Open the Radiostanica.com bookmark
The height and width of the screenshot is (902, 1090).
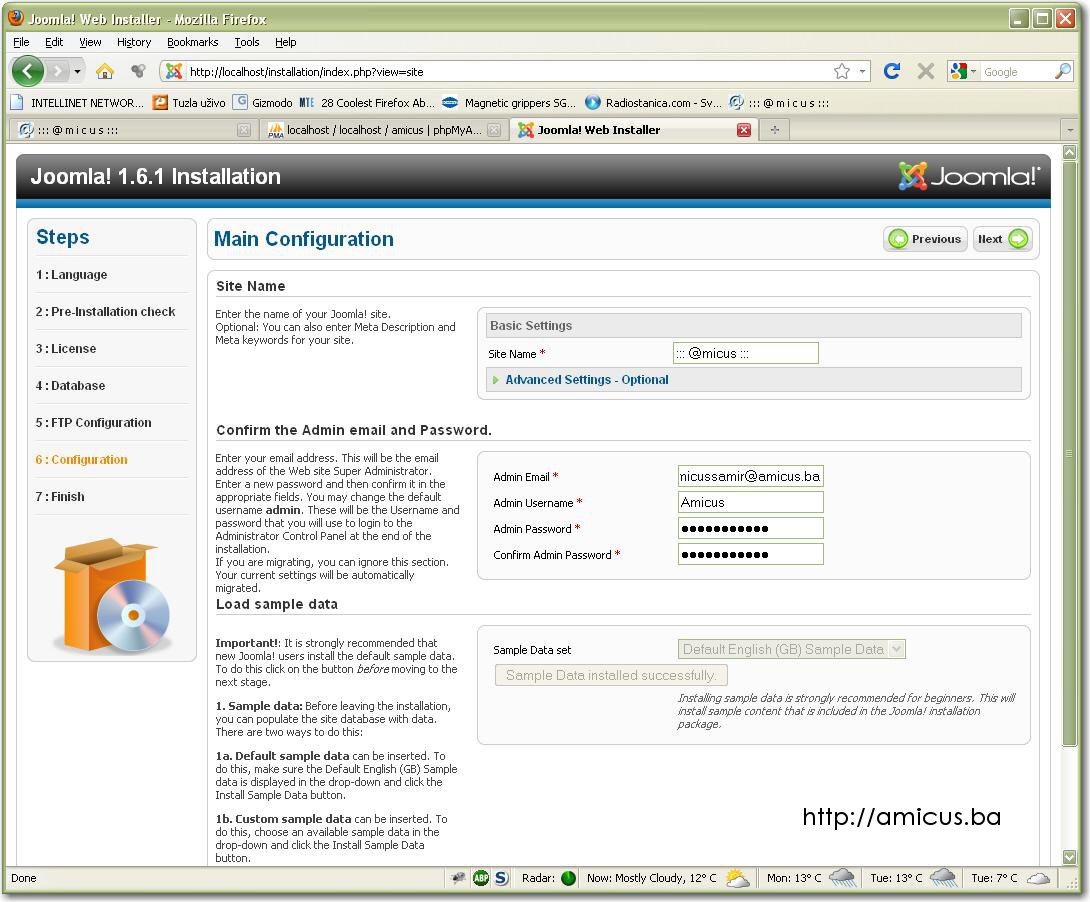pos(653,103)
